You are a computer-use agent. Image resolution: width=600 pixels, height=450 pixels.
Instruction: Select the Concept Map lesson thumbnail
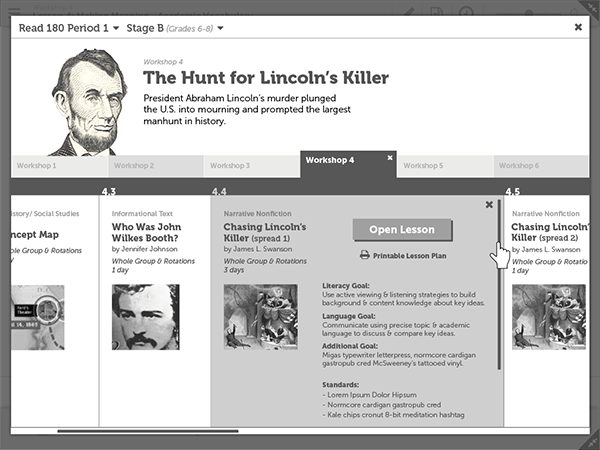(36, 317)
